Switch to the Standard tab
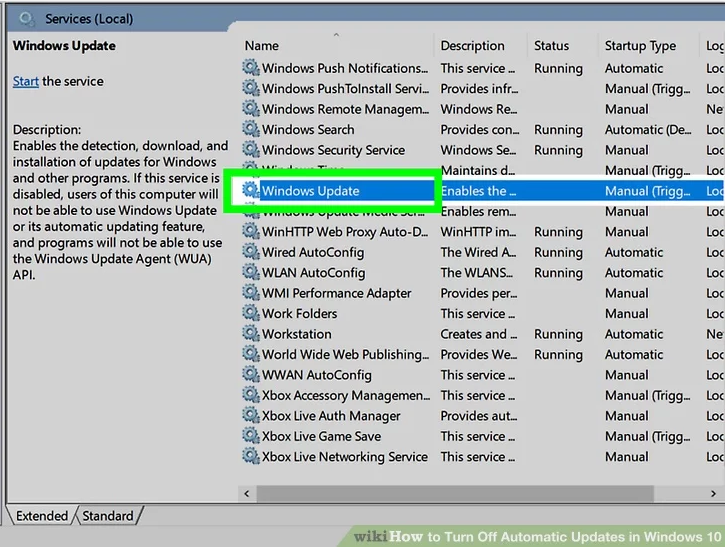 (107, 516)
